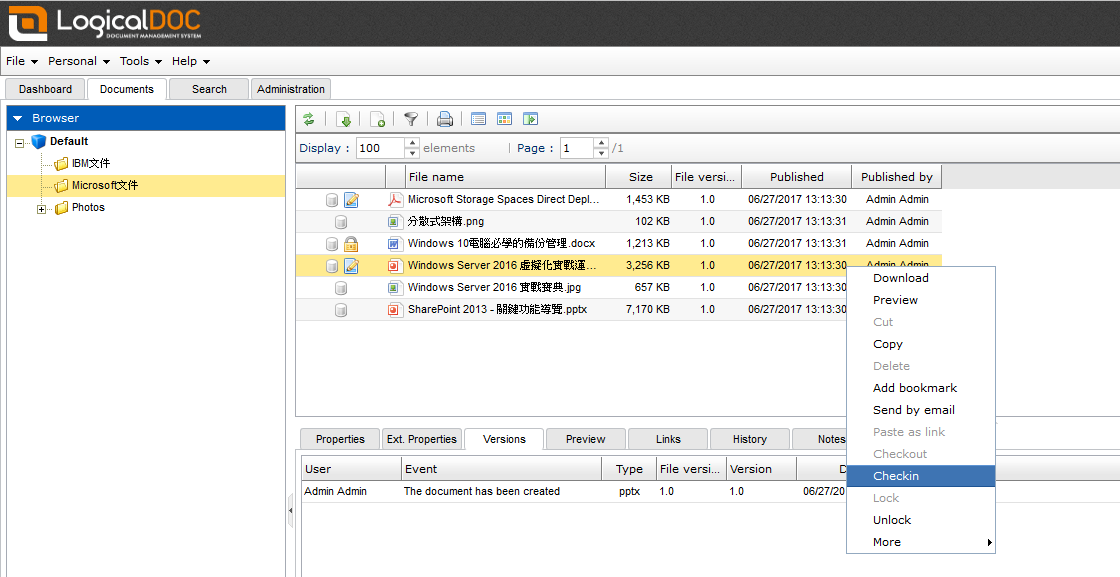Image resolution: width=1120 pixels, height=577 pixels.
Task: Click the Event column header in the versions grid
Action: point(501,469)
